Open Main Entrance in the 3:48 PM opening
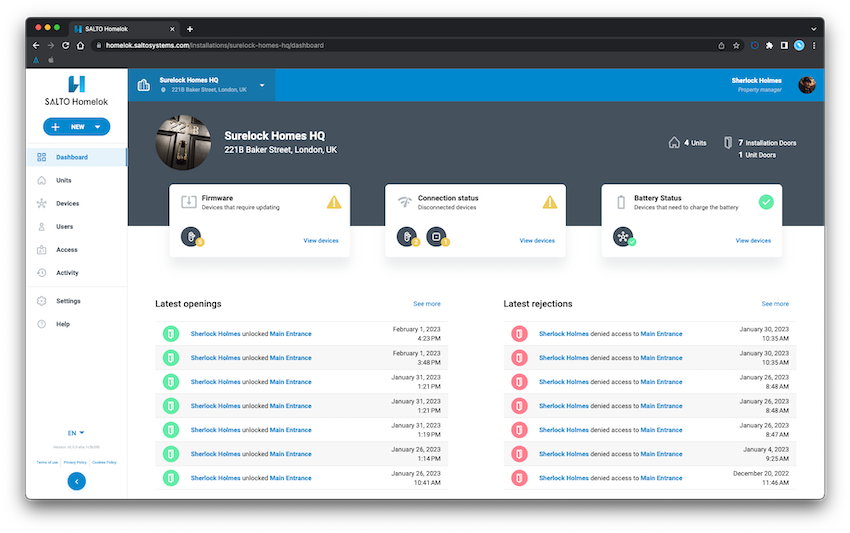The width and height of the screenshot is (850, 533). [291, 358]
